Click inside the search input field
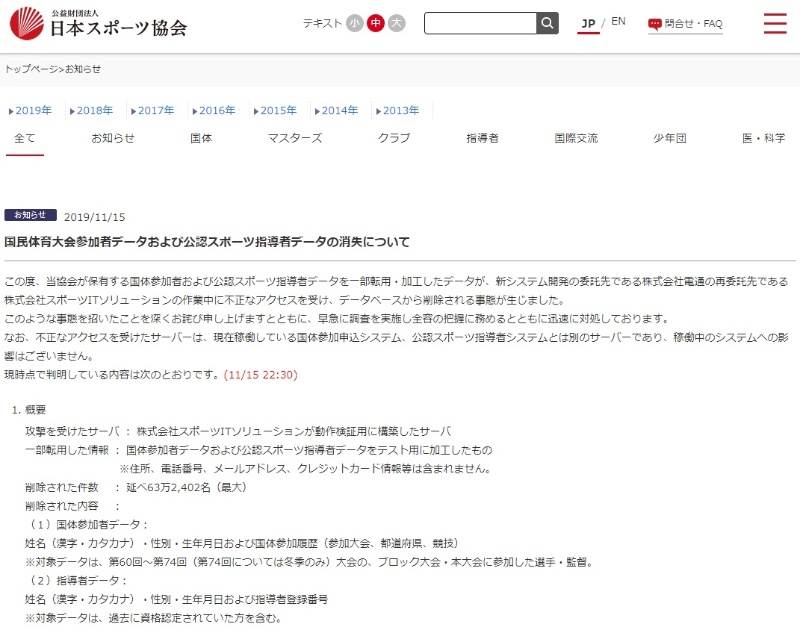The image size is (800, 630). tap(480, 23)
